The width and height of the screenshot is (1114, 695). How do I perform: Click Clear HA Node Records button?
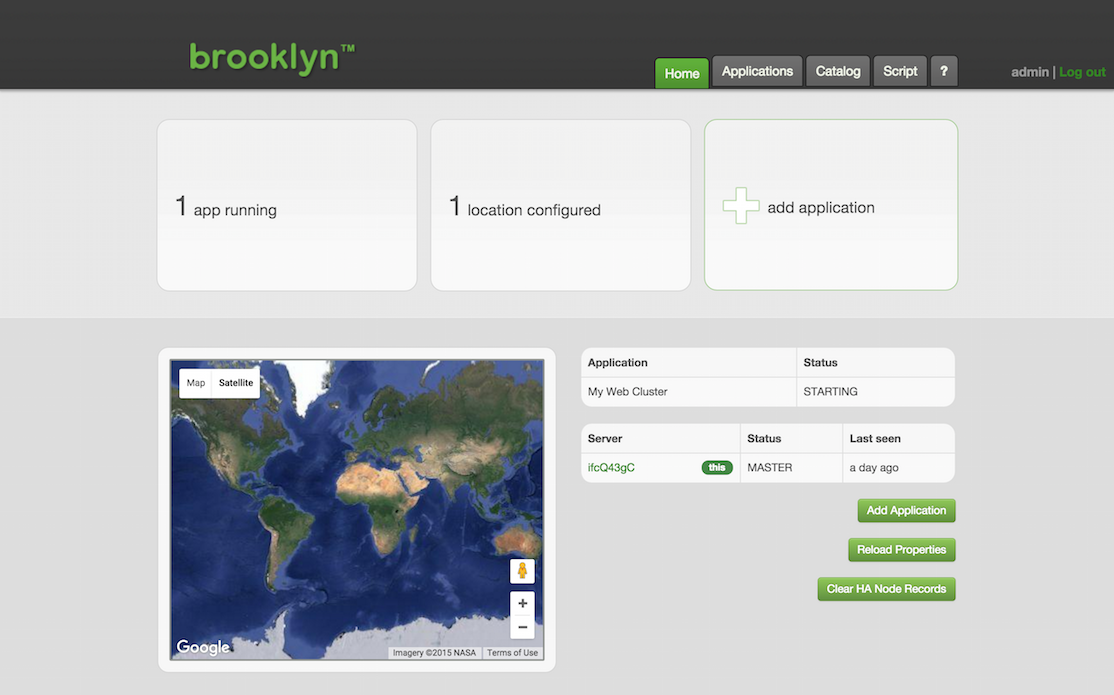(x=886, y=589)
